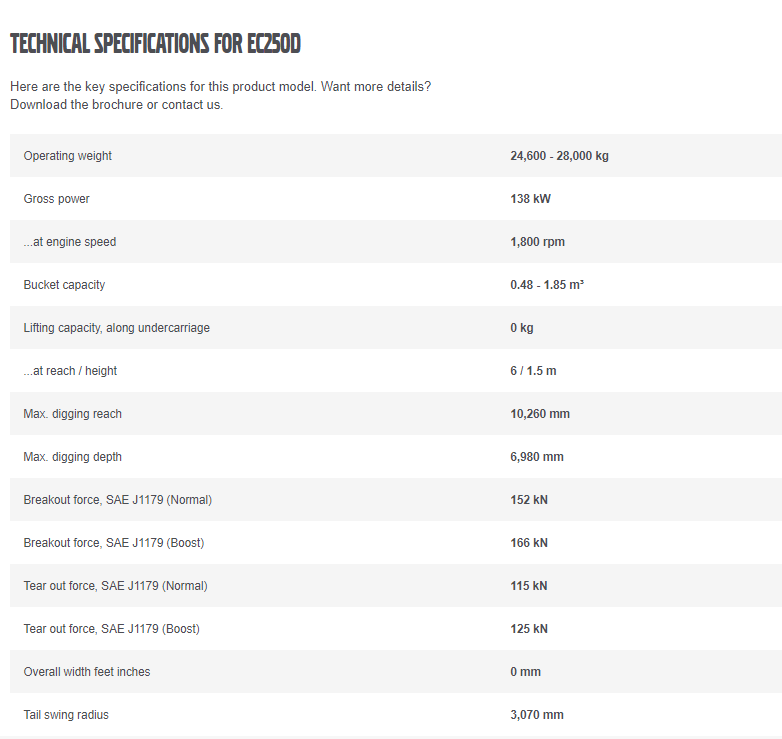Click the 10,260 mm value
This screenshot has width=782, height=739.
click(540, 414)
